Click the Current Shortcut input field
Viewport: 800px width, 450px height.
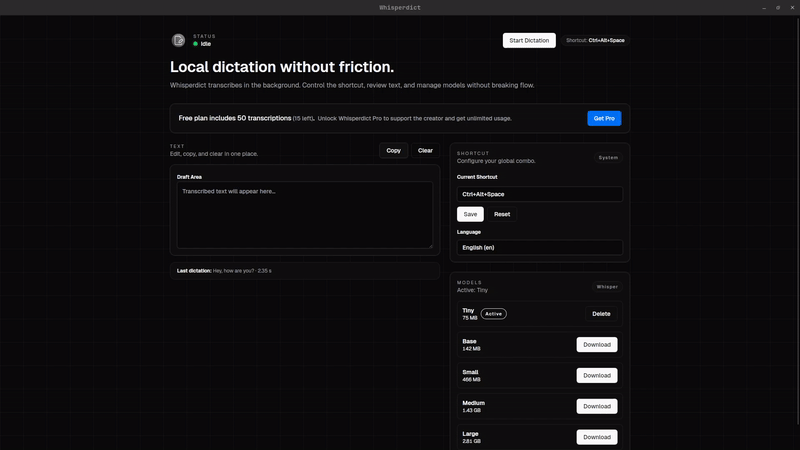click(x=540, y=194)
